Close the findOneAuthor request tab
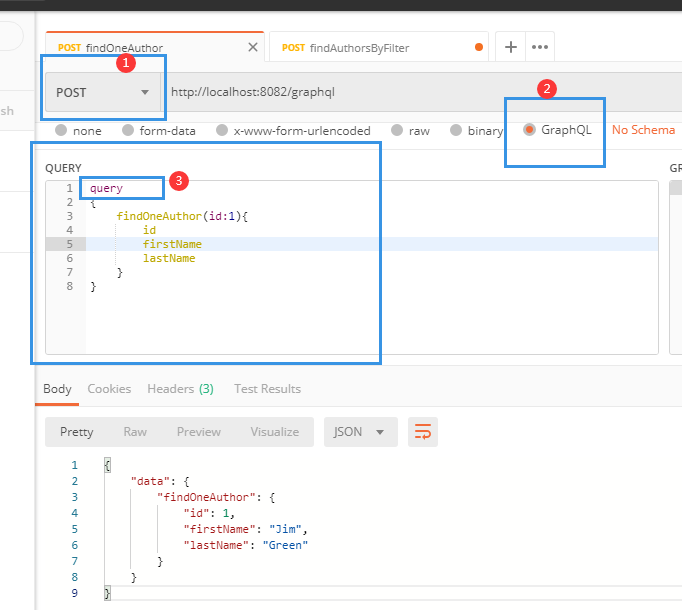 point(253,47)
